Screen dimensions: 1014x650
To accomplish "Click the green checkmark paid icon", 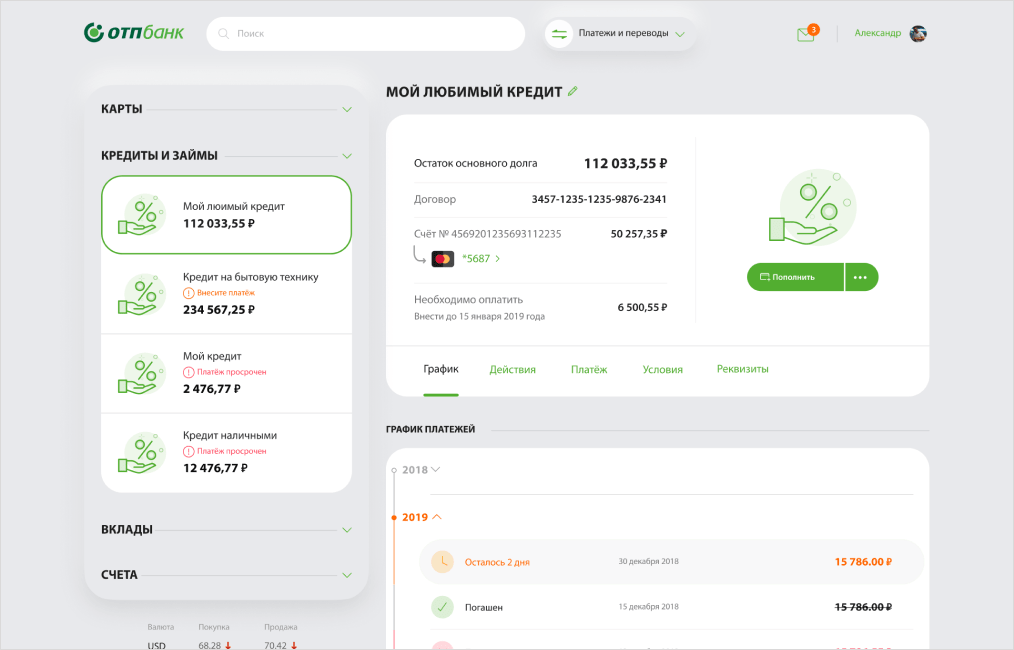I will 442,607.
